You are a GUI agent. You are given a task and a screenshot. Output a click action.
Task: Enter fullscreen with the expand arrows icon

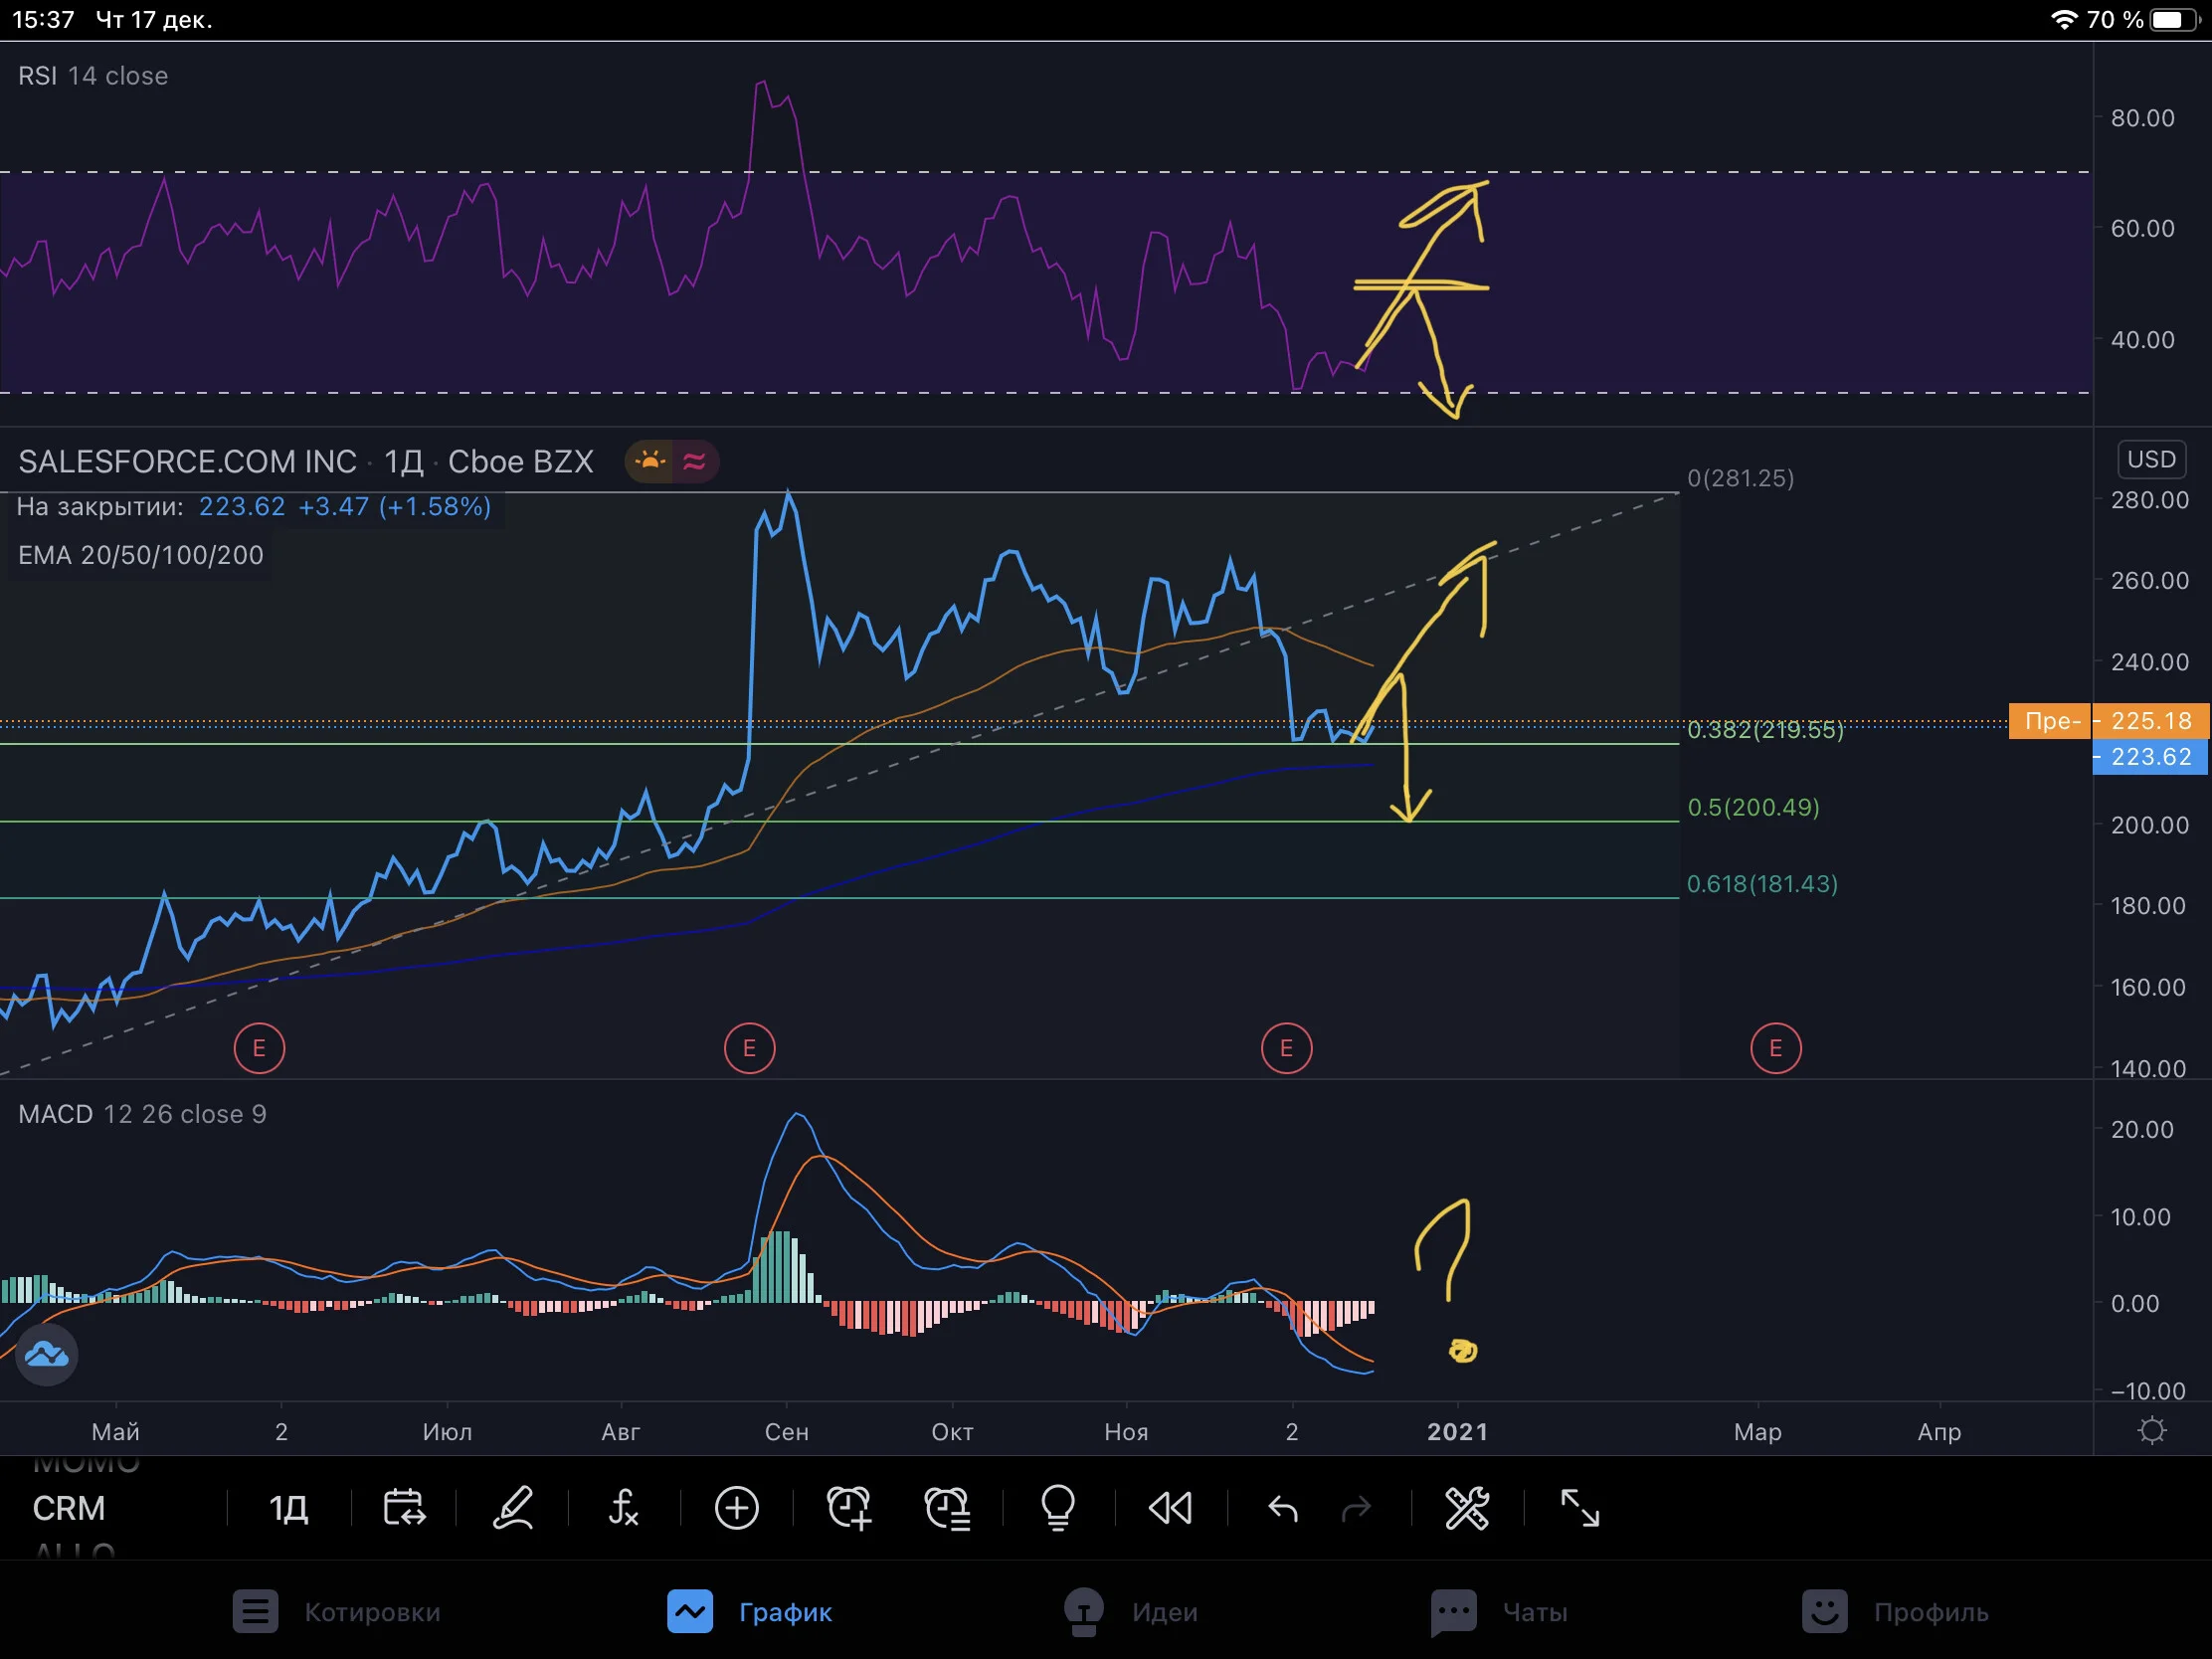[x=1580, y=1508]
